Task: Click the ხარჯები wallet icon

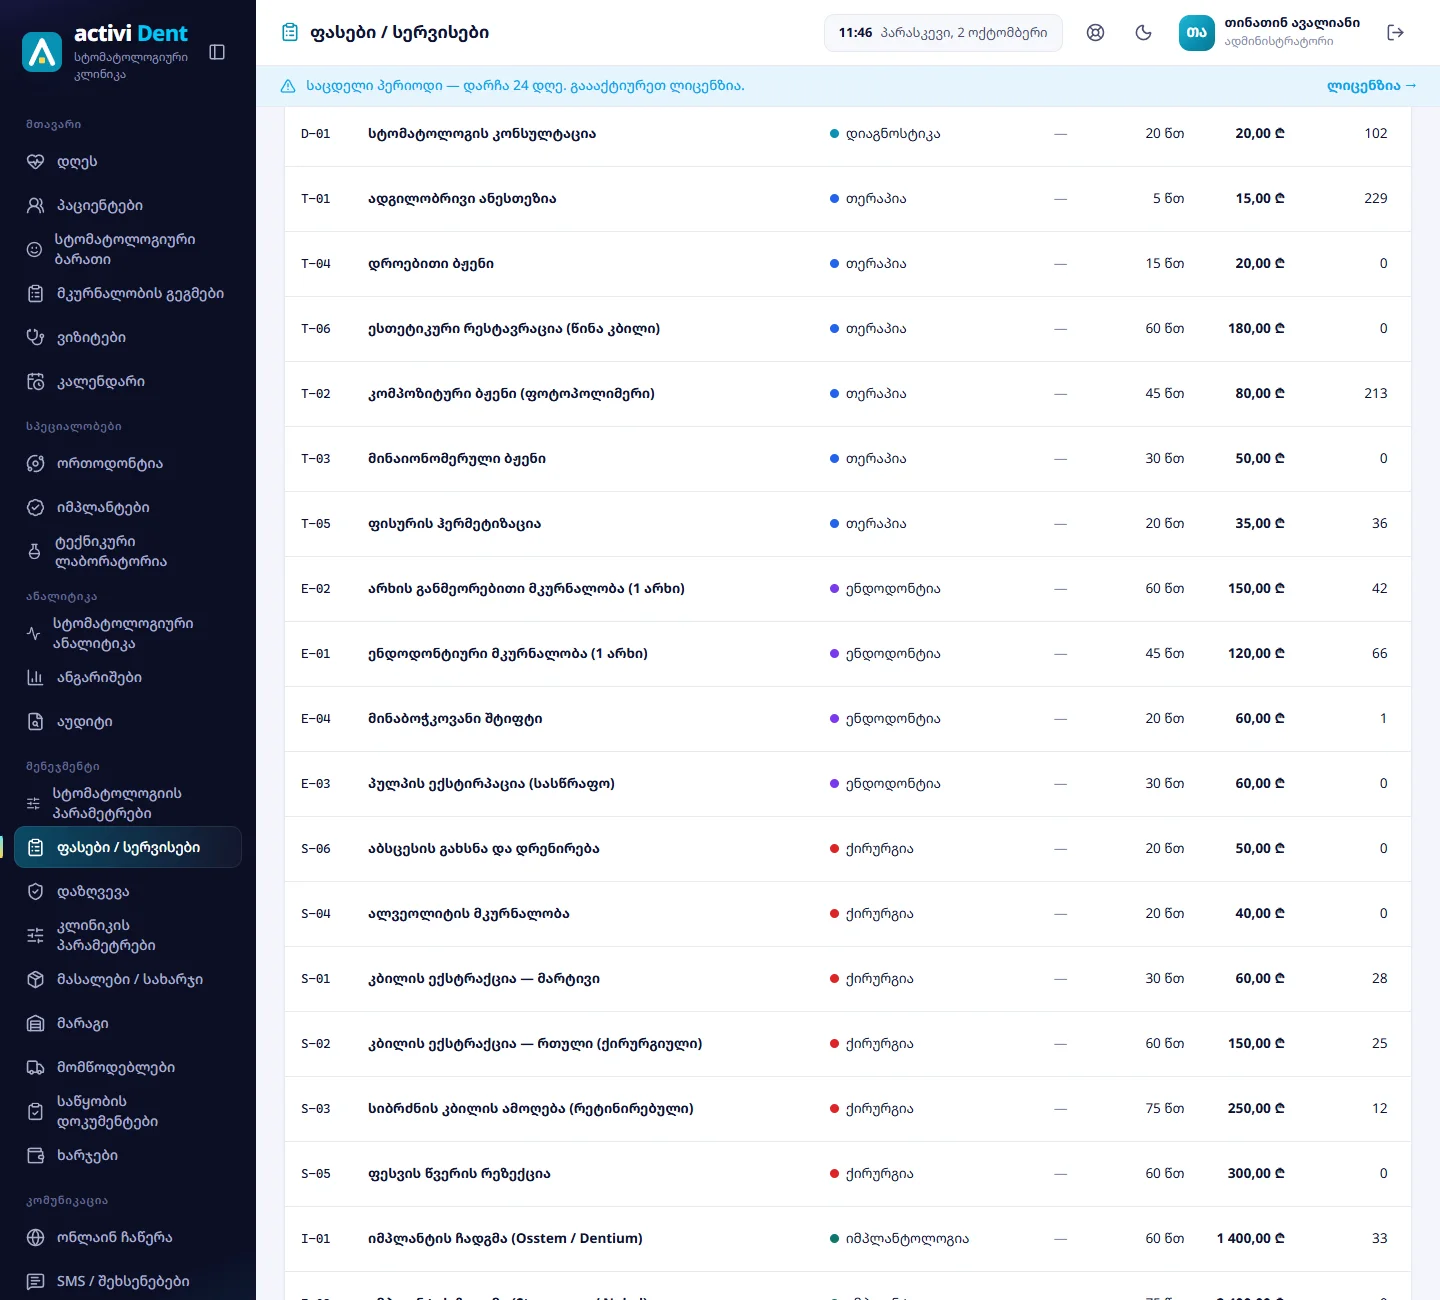Action: (35, 1155)
